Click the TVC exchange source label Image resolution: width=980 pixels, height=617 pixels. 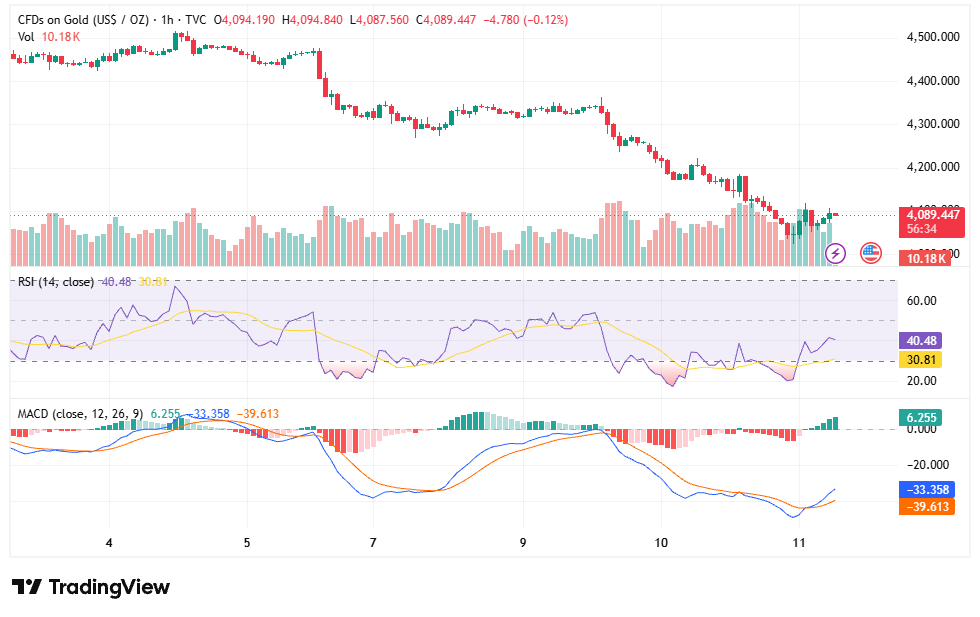click(196, 20)
